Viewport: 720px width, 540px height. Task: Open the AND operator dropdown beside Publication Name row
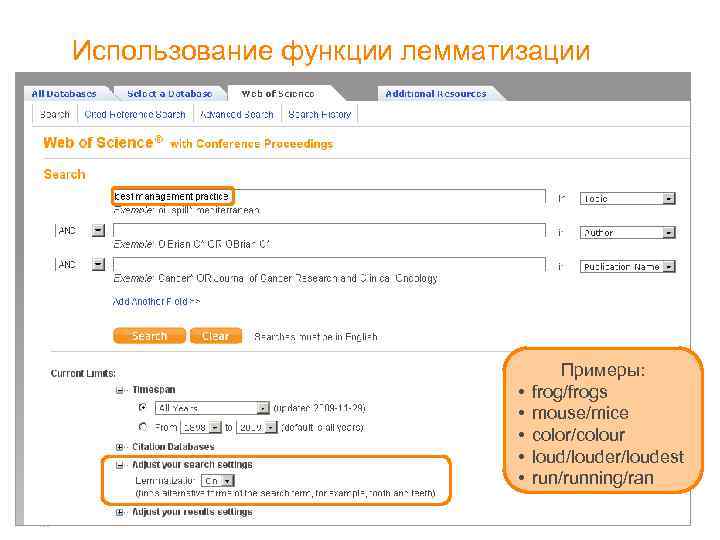pyautogui.click(x=80, y=264)
